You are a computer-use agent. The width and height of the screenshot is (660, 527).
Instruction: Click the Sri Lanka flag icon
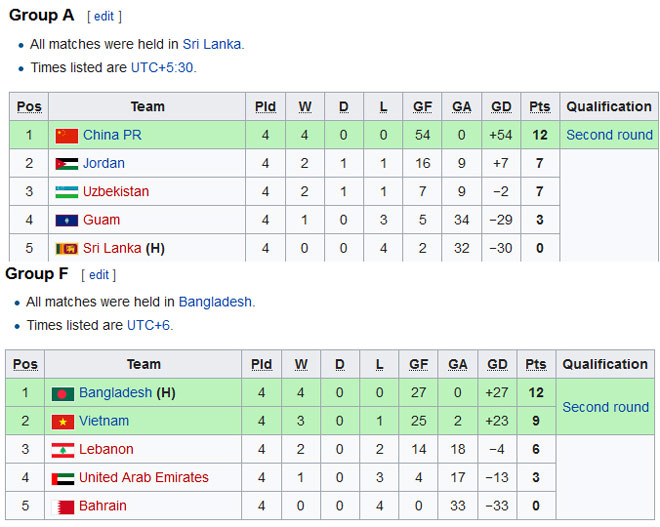[x=66, y=248]
